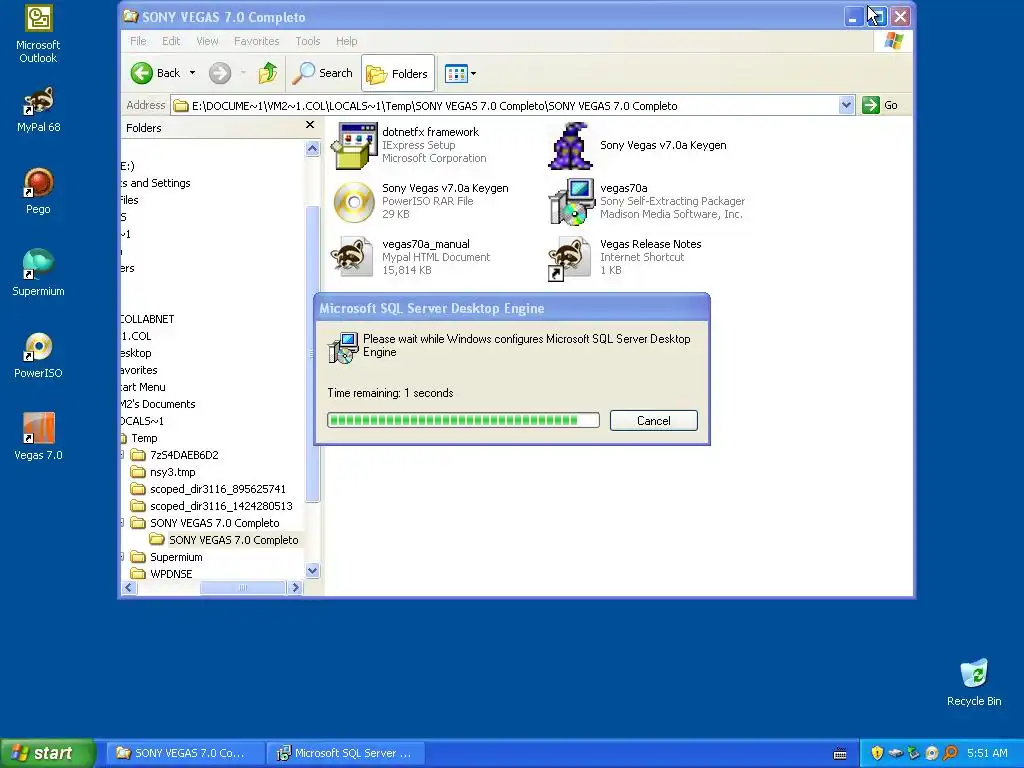Image resolution: width=1024 pixels, height=768 pixels.
Task: Open the Start menu
Action: coord(47,753)
